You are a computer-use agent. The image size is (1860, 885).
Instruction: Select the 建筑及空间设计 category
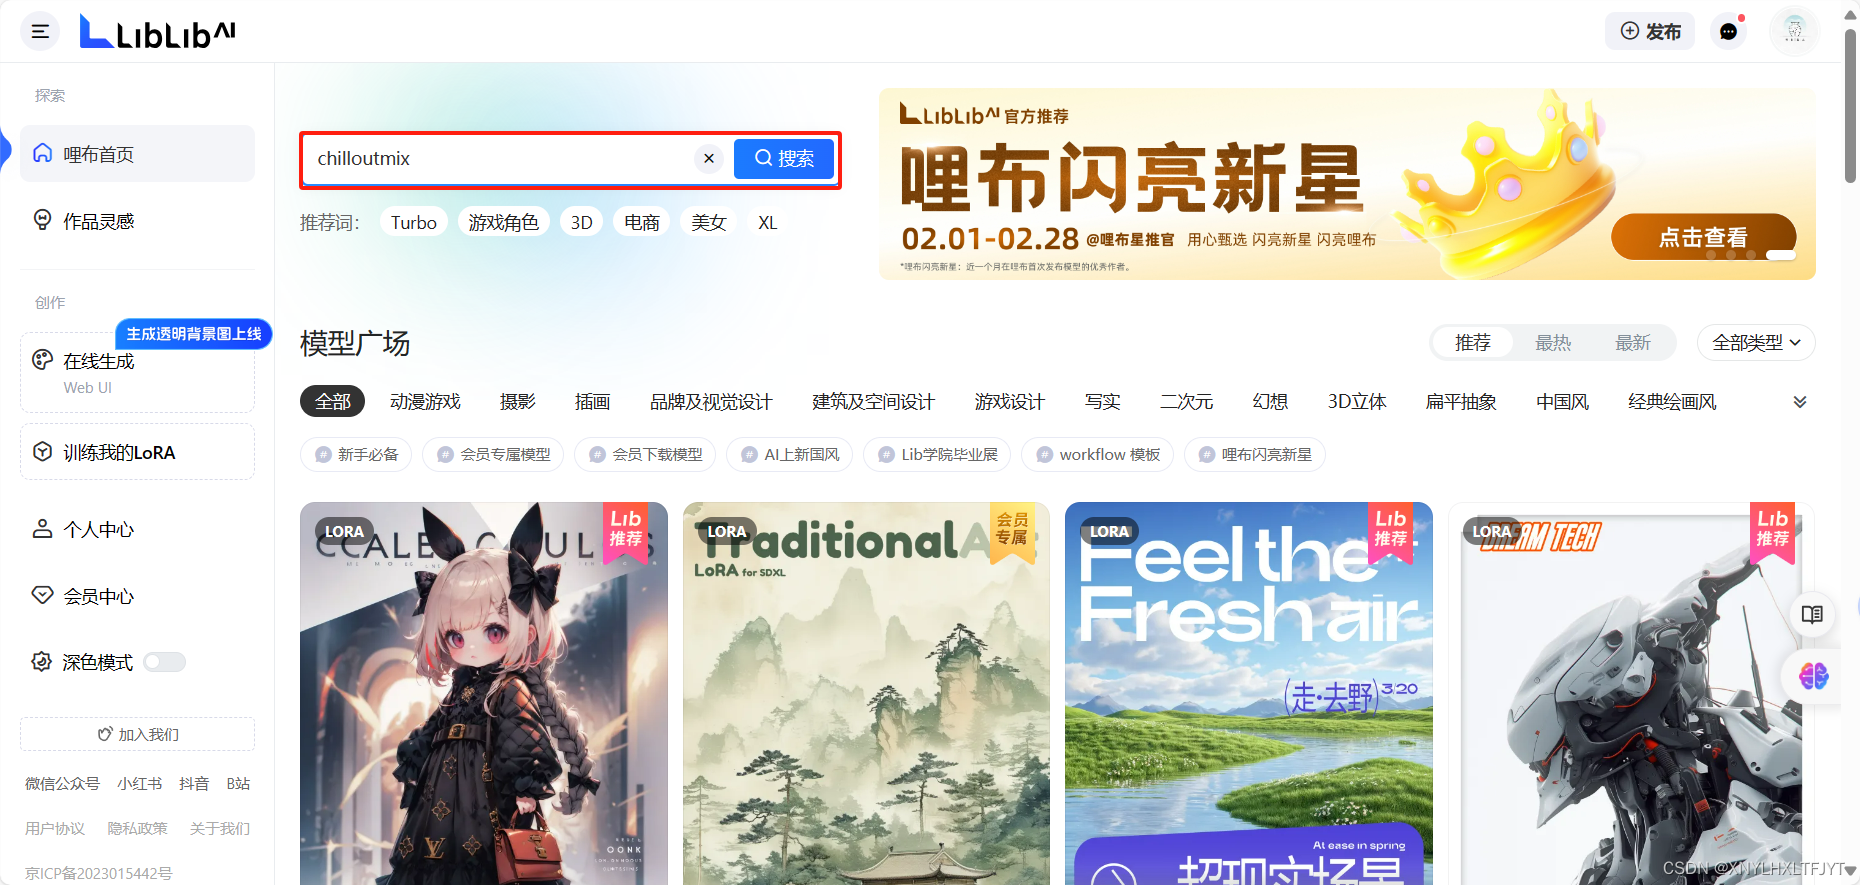[873, 401]
